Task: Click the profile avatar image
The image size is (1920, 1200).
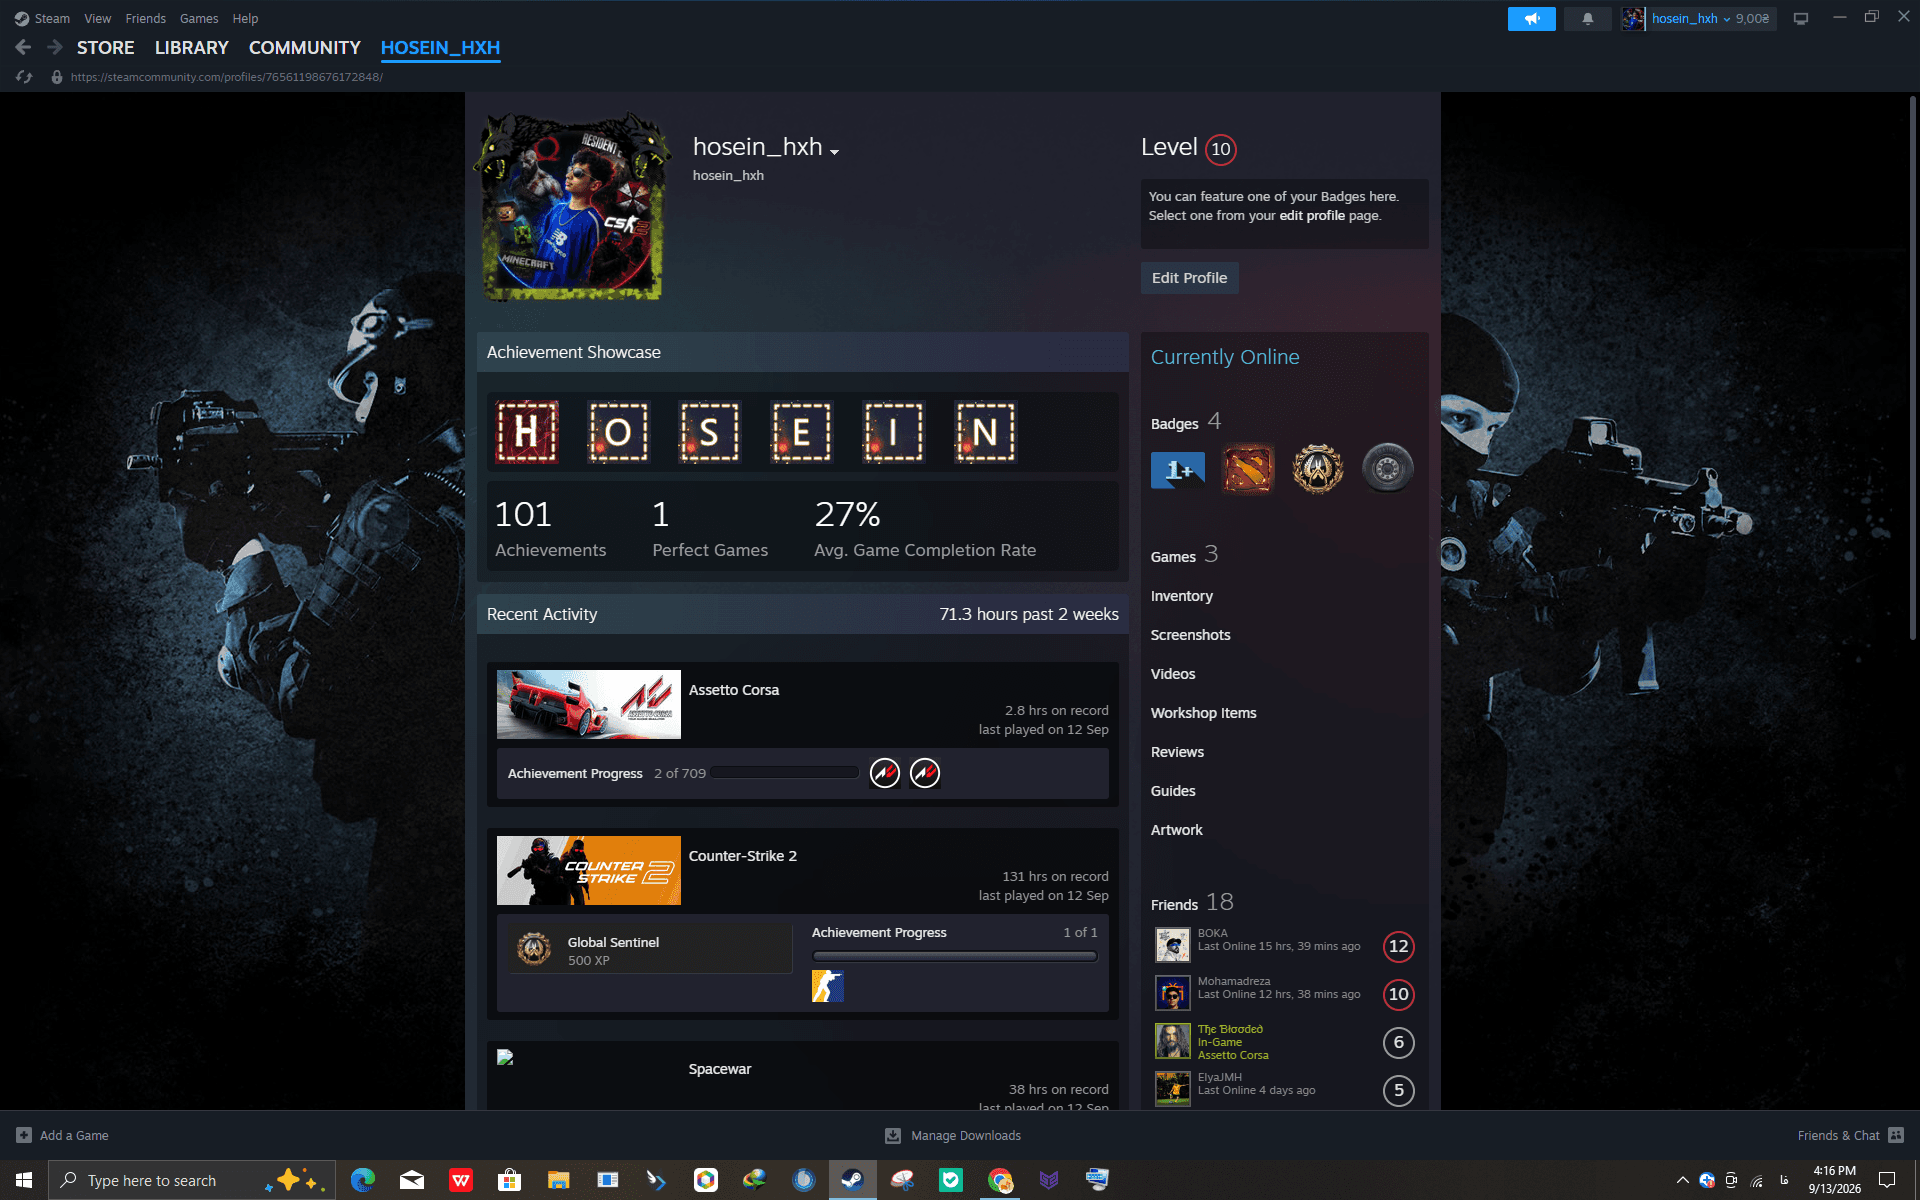Action: coord(573,207)
